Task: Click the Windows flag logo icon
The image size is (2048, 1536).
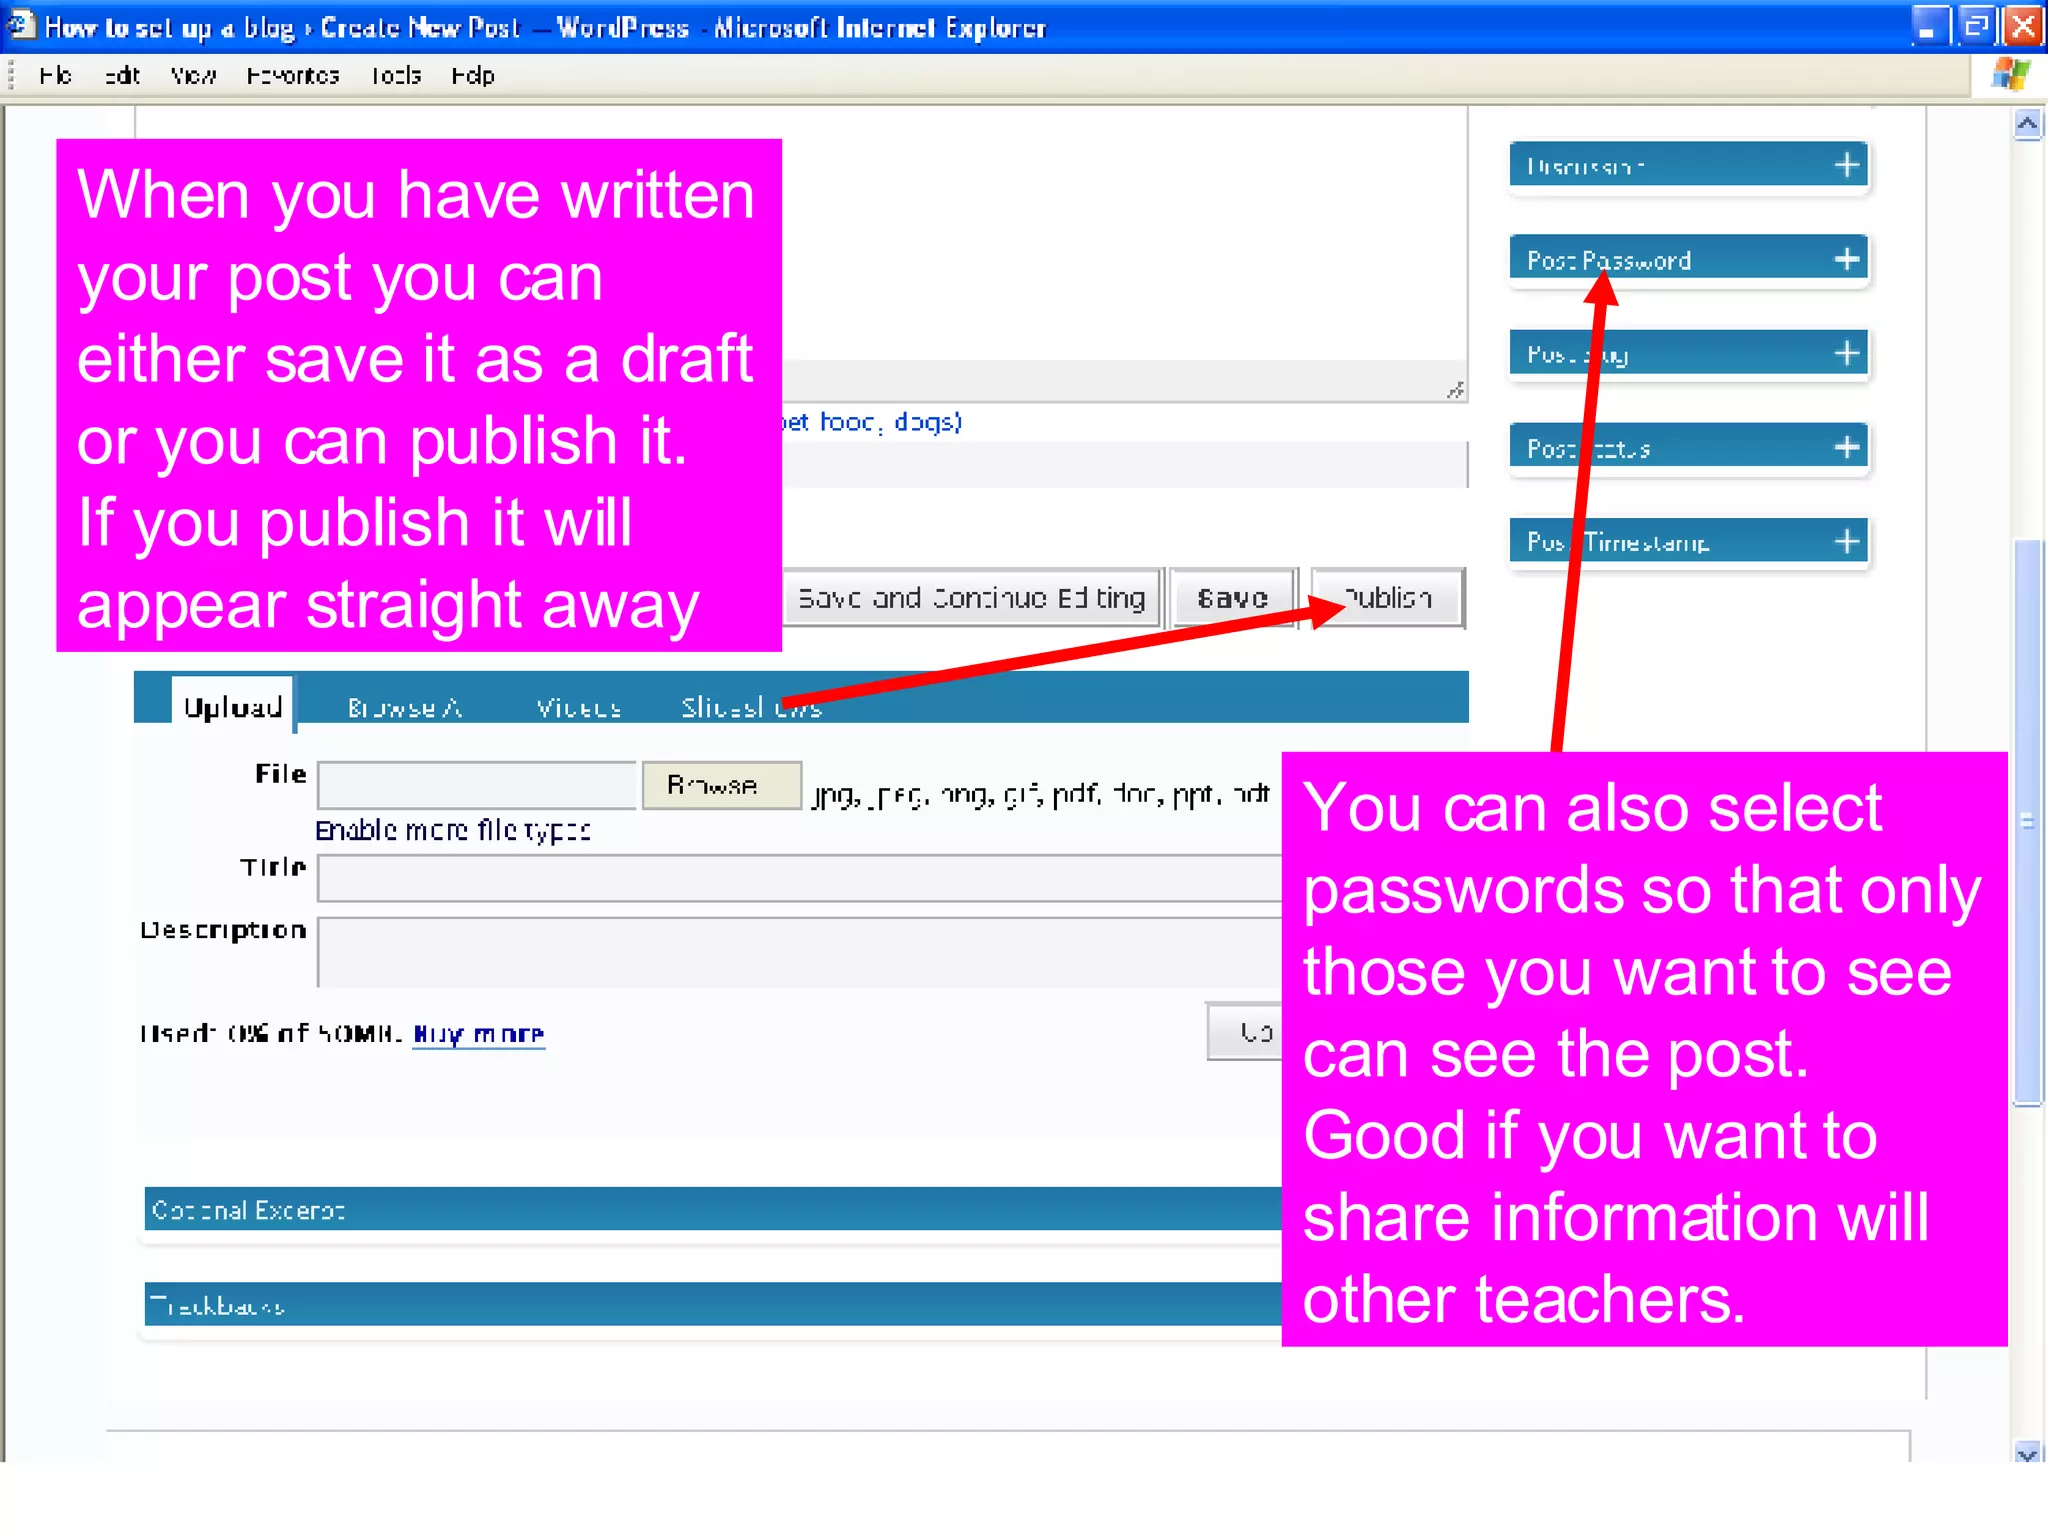Action: 2010,75
